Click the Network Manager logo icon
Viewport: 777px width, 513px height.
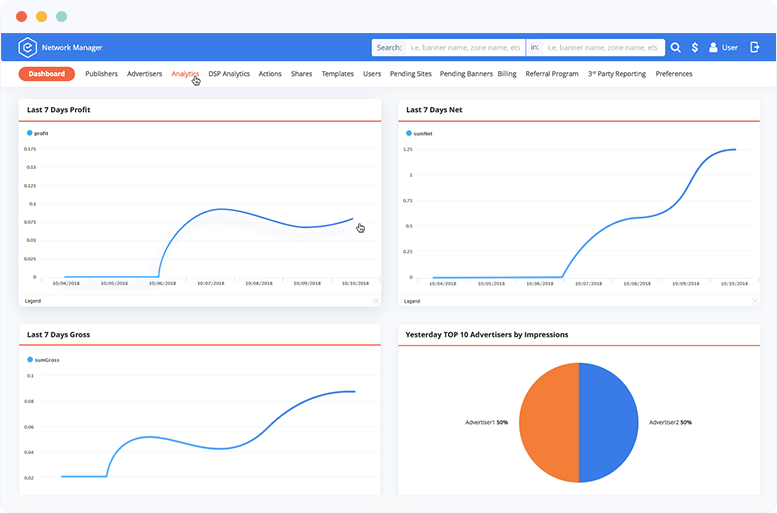point(30,47)
